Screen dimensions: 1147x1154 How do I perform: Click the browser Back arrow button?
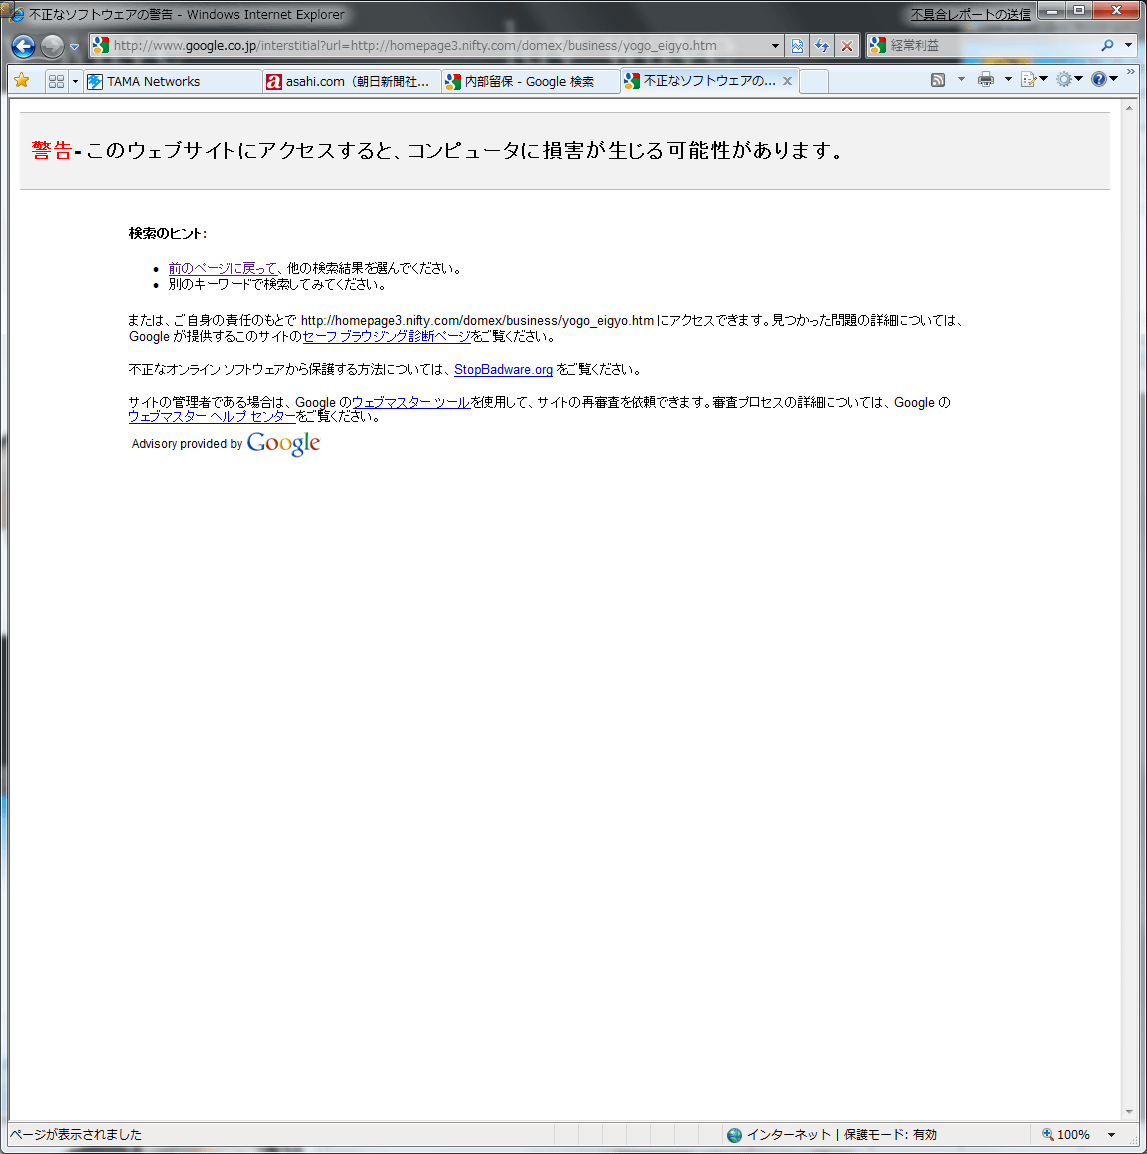click(24, 46)
